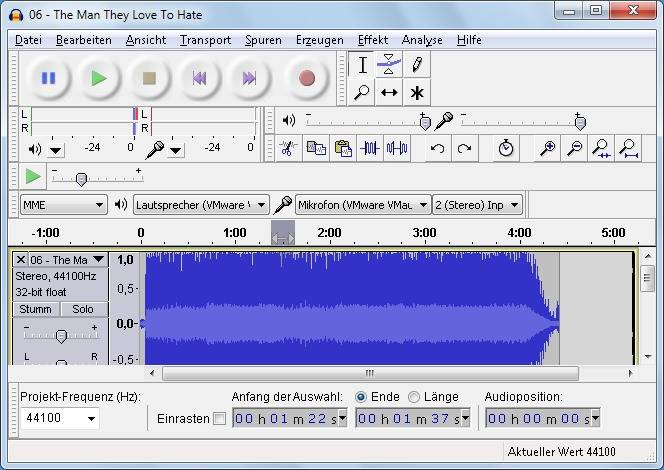This screenshot has height=470, width=664.
Task: Click the timeline ruler at 3:00
Action: [424, 233]
